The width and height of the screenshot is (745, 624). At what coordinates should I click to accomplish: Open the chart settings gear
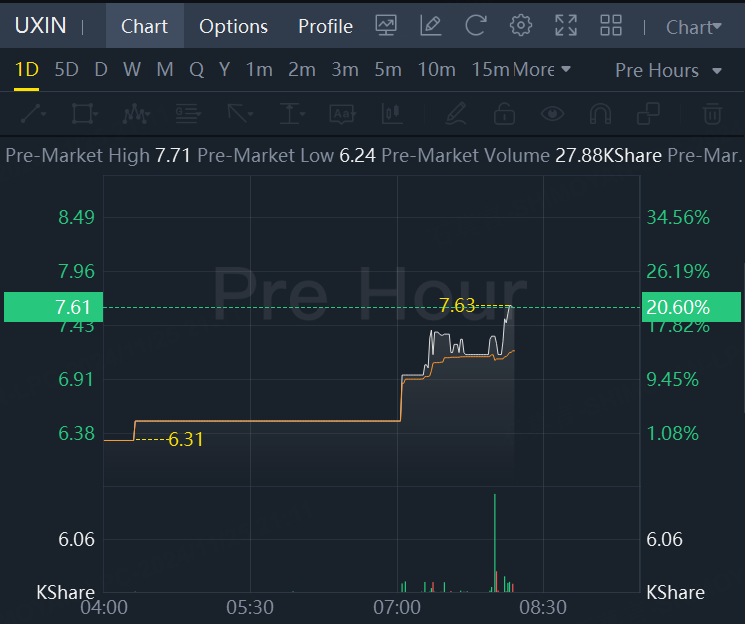click(x=520, y=26)
